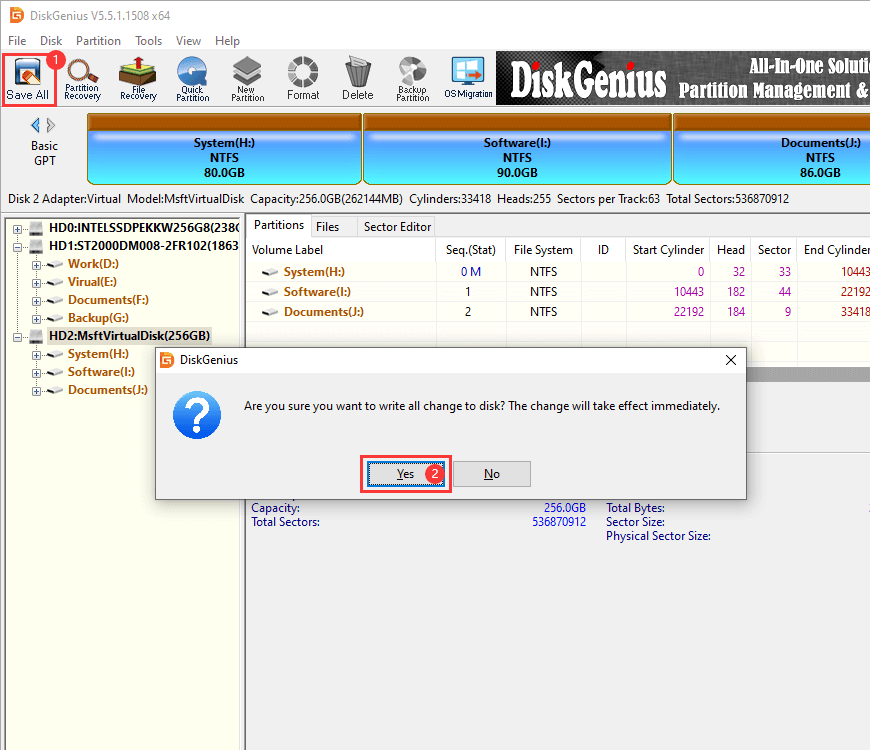This screenshot has height=750, width=870.
Task: Click the Delete trash can icon
Action: [357, 78]
